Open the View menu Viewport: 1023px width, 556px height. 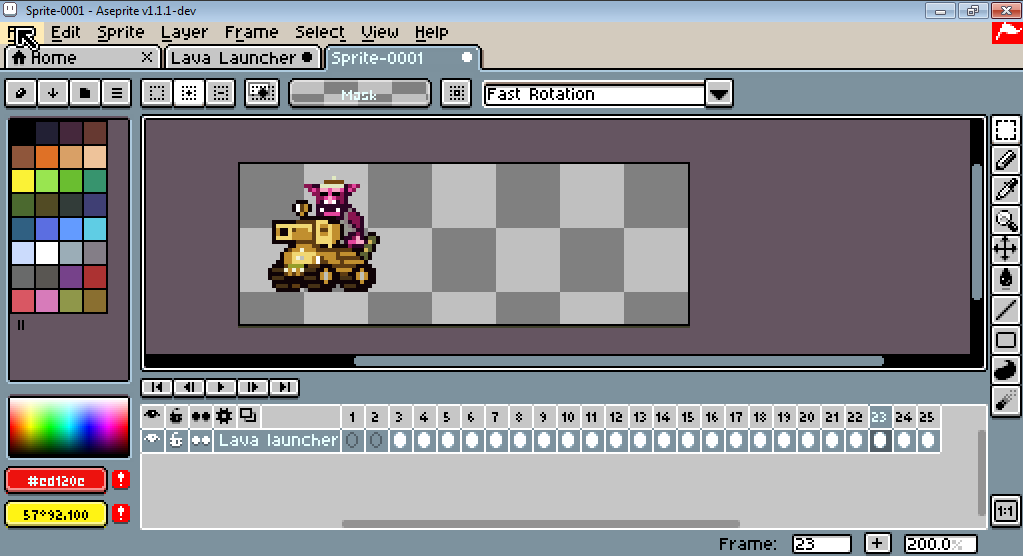[380, 33]
